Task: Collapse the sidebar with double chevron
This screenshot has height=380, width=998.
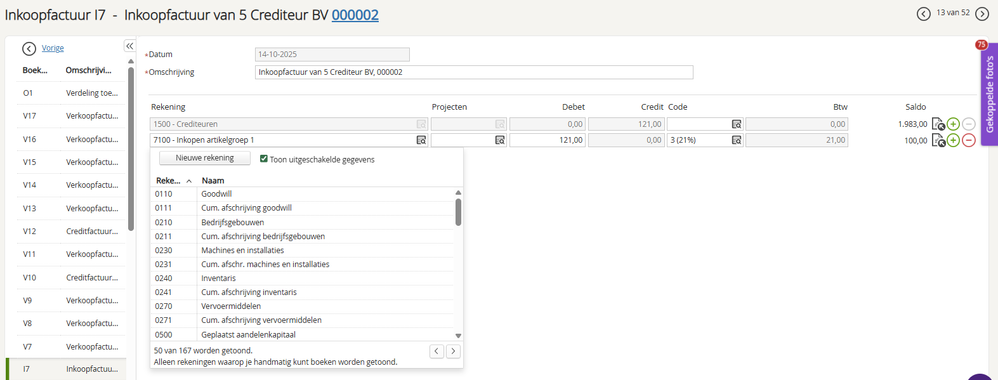Action: tap(129, 46)
